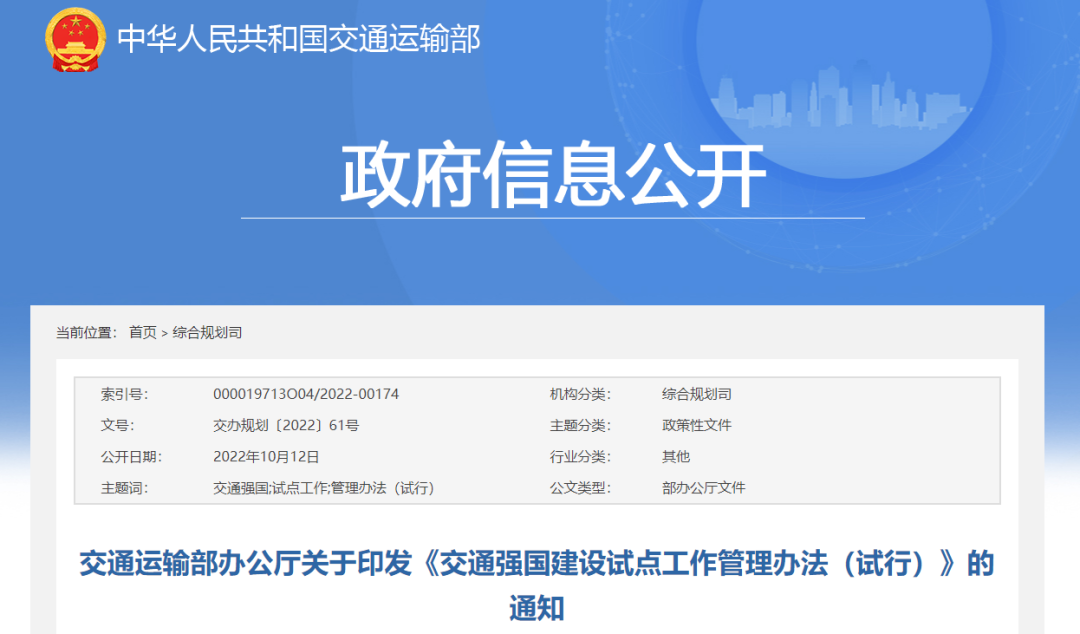Click the 机构分类 field label

[580, 394]
